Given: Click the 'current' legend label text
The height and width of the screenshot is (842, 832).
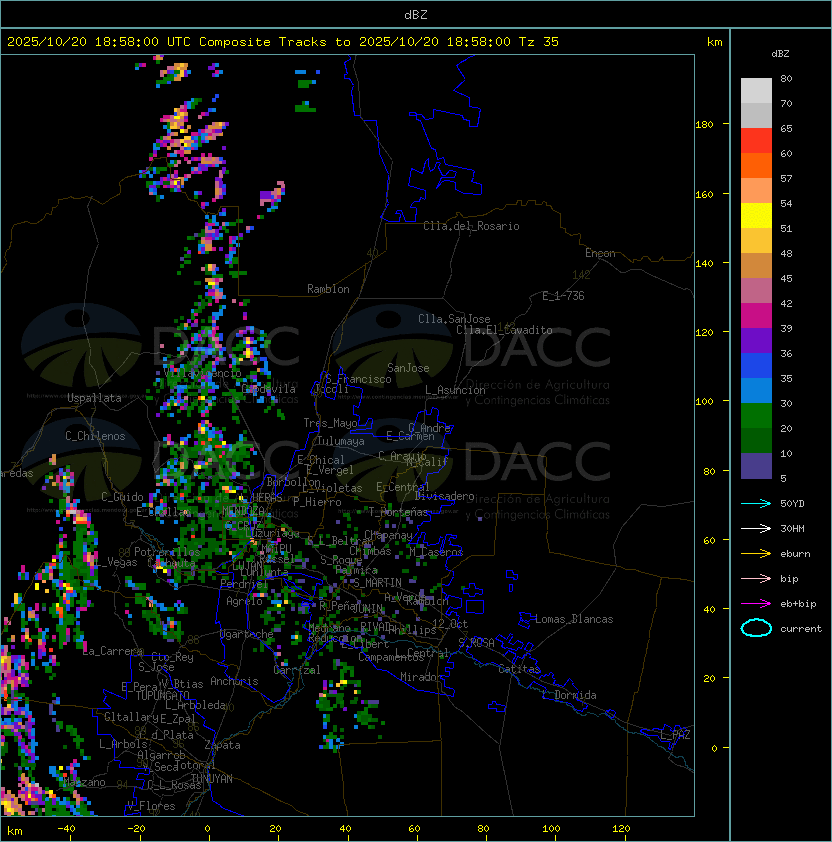Looking at the screenshot, I should coord(800,629).
